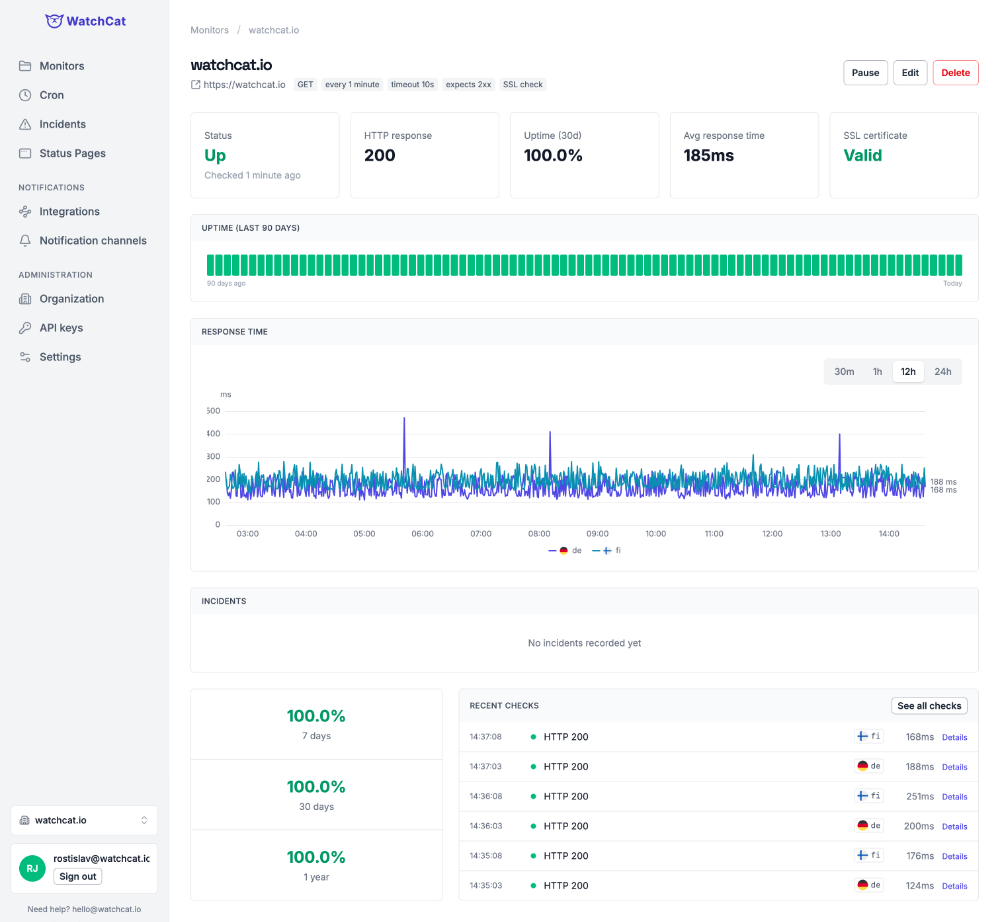This screenshot has width=1000, height=922.
Task: Click the 'every 1 minute' tag
Action: 352,84
